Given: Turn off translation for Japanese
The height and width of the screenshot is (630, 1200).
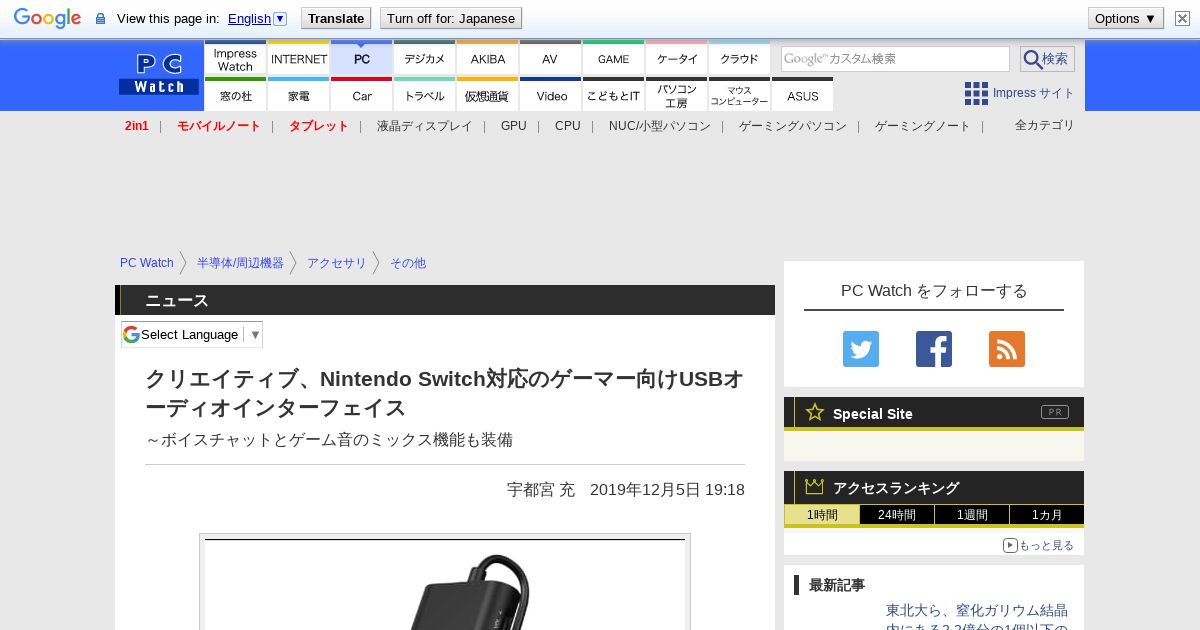Looking at the screenshot, I should (x=451, y=18).
